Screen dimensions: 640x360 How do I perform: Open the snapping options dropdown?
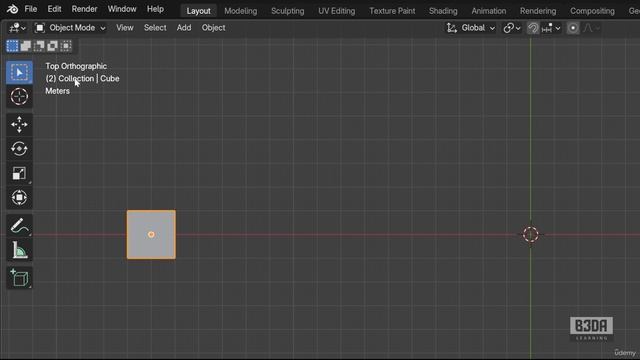pos(551,28)
